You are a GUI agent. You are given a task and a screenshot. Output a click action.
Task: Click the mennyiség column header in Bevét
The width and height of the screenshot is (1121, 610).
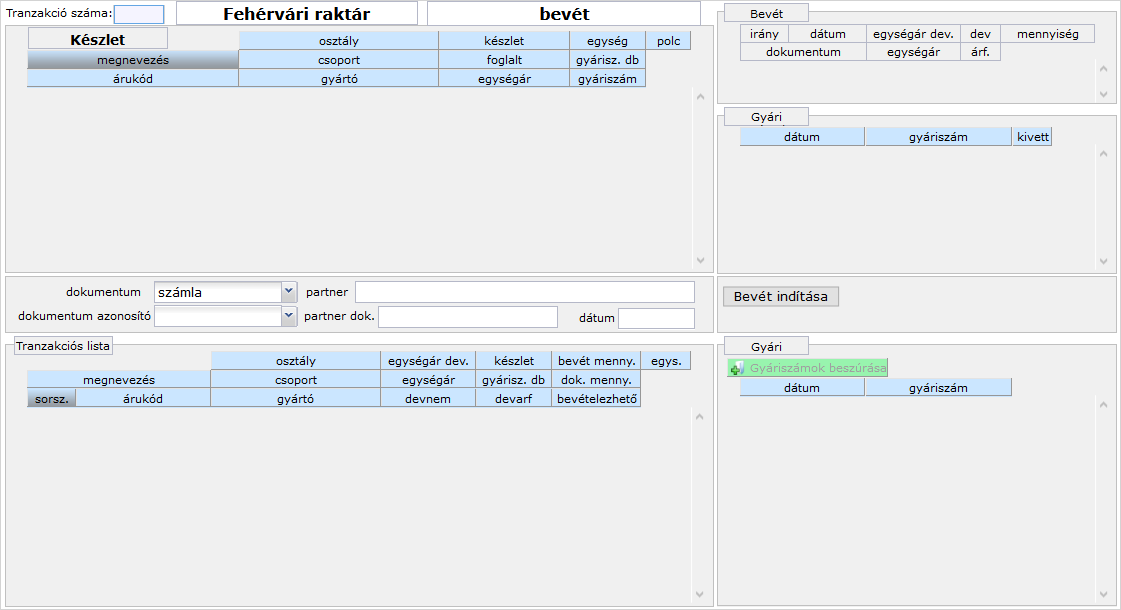coord(1047,34)
